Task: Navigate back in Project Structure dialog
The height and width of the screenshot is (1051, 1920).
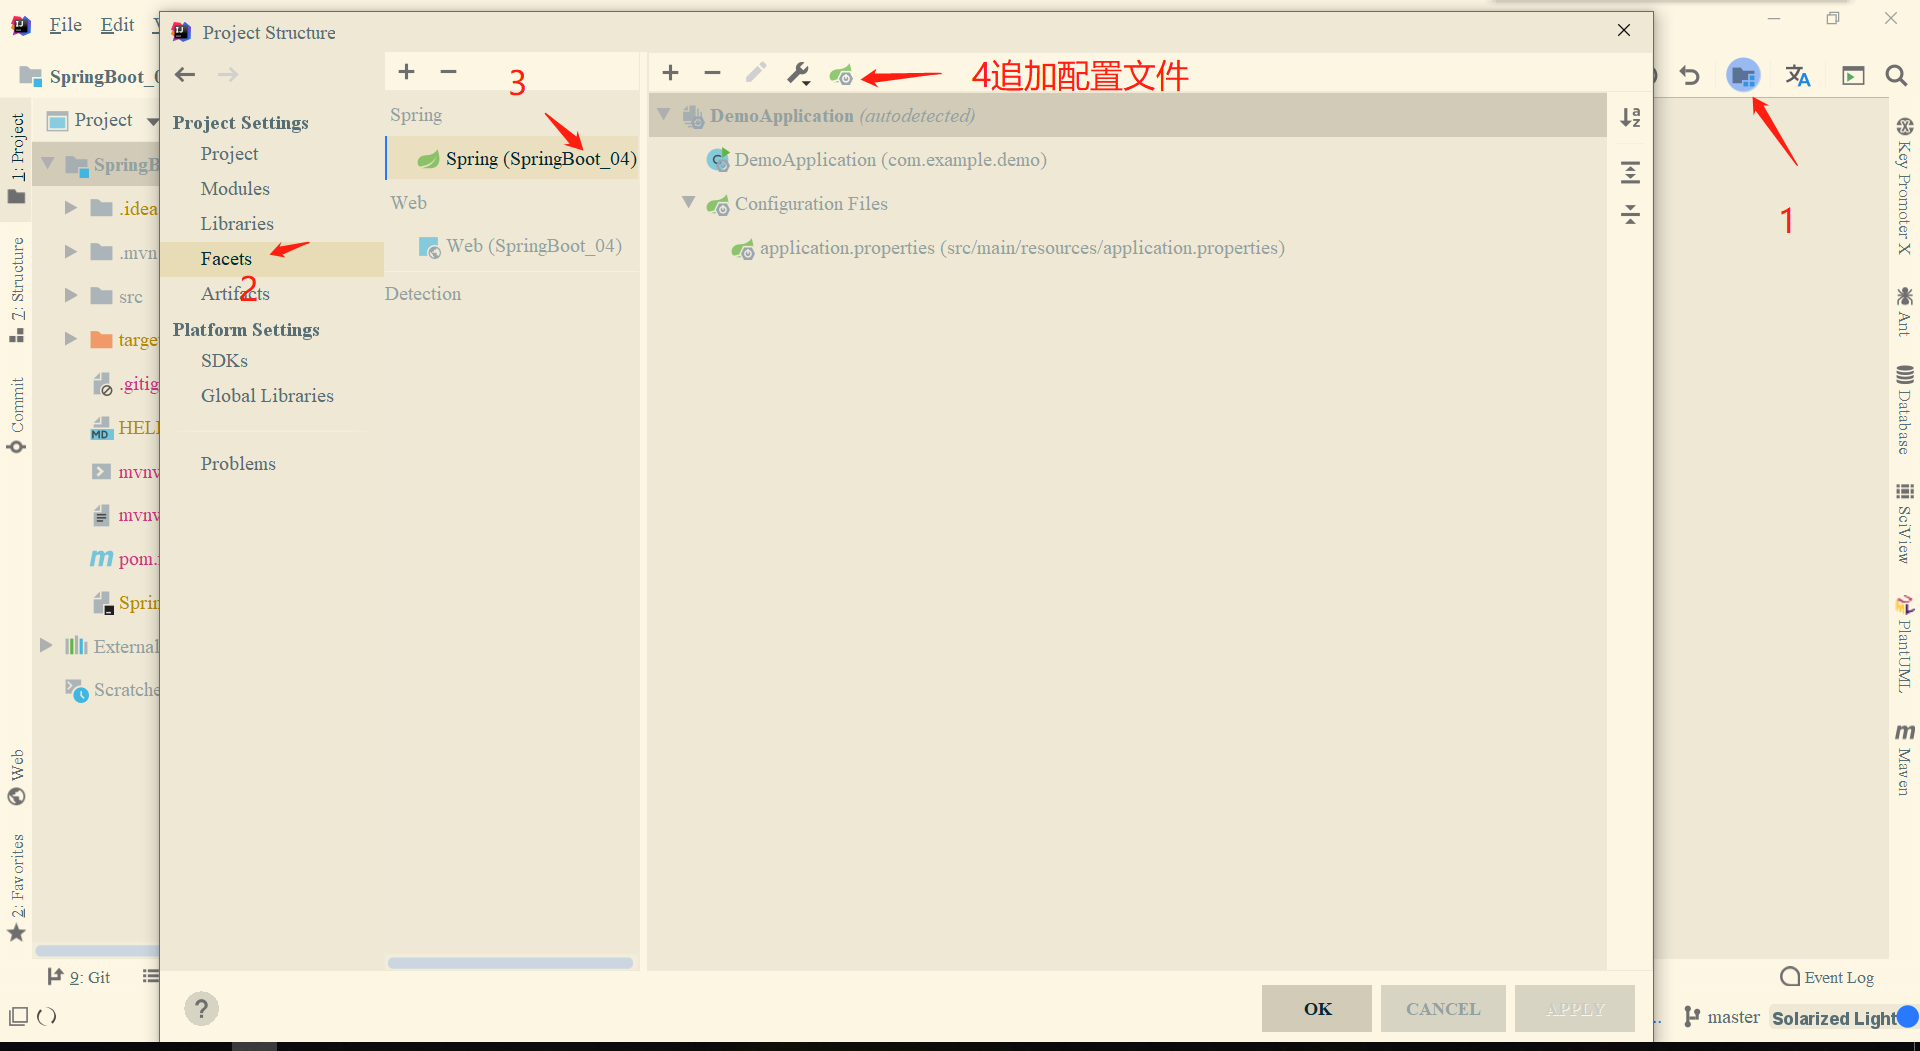Action: (185, 74)
